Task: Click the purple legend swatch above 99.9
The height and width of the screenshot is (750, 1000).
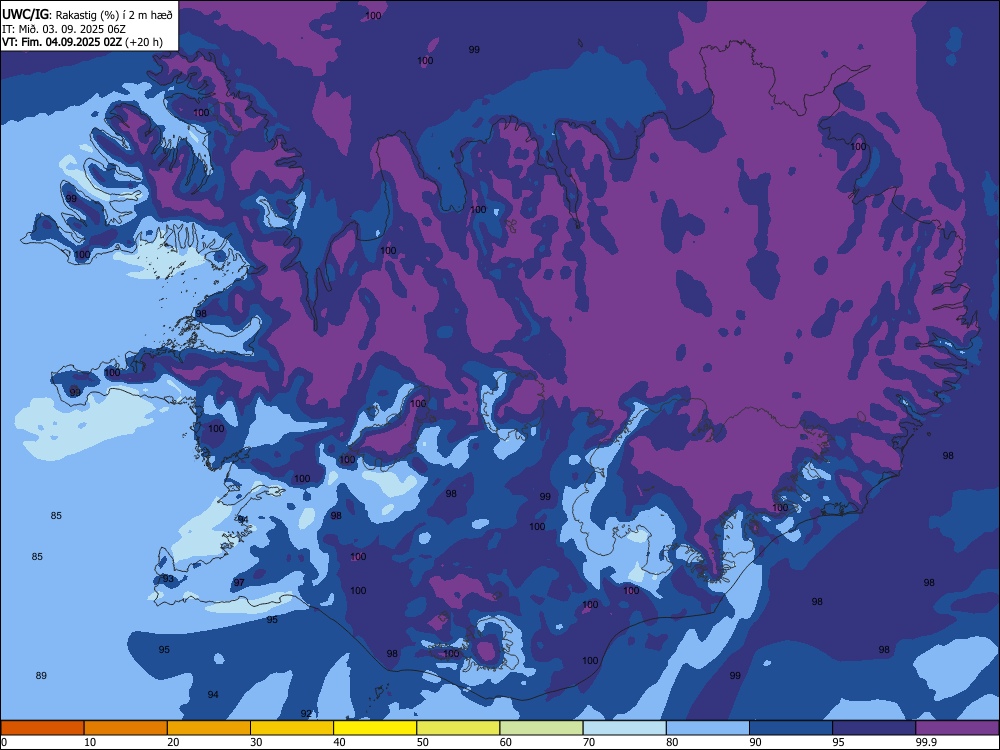Action: tap(957, 728)
